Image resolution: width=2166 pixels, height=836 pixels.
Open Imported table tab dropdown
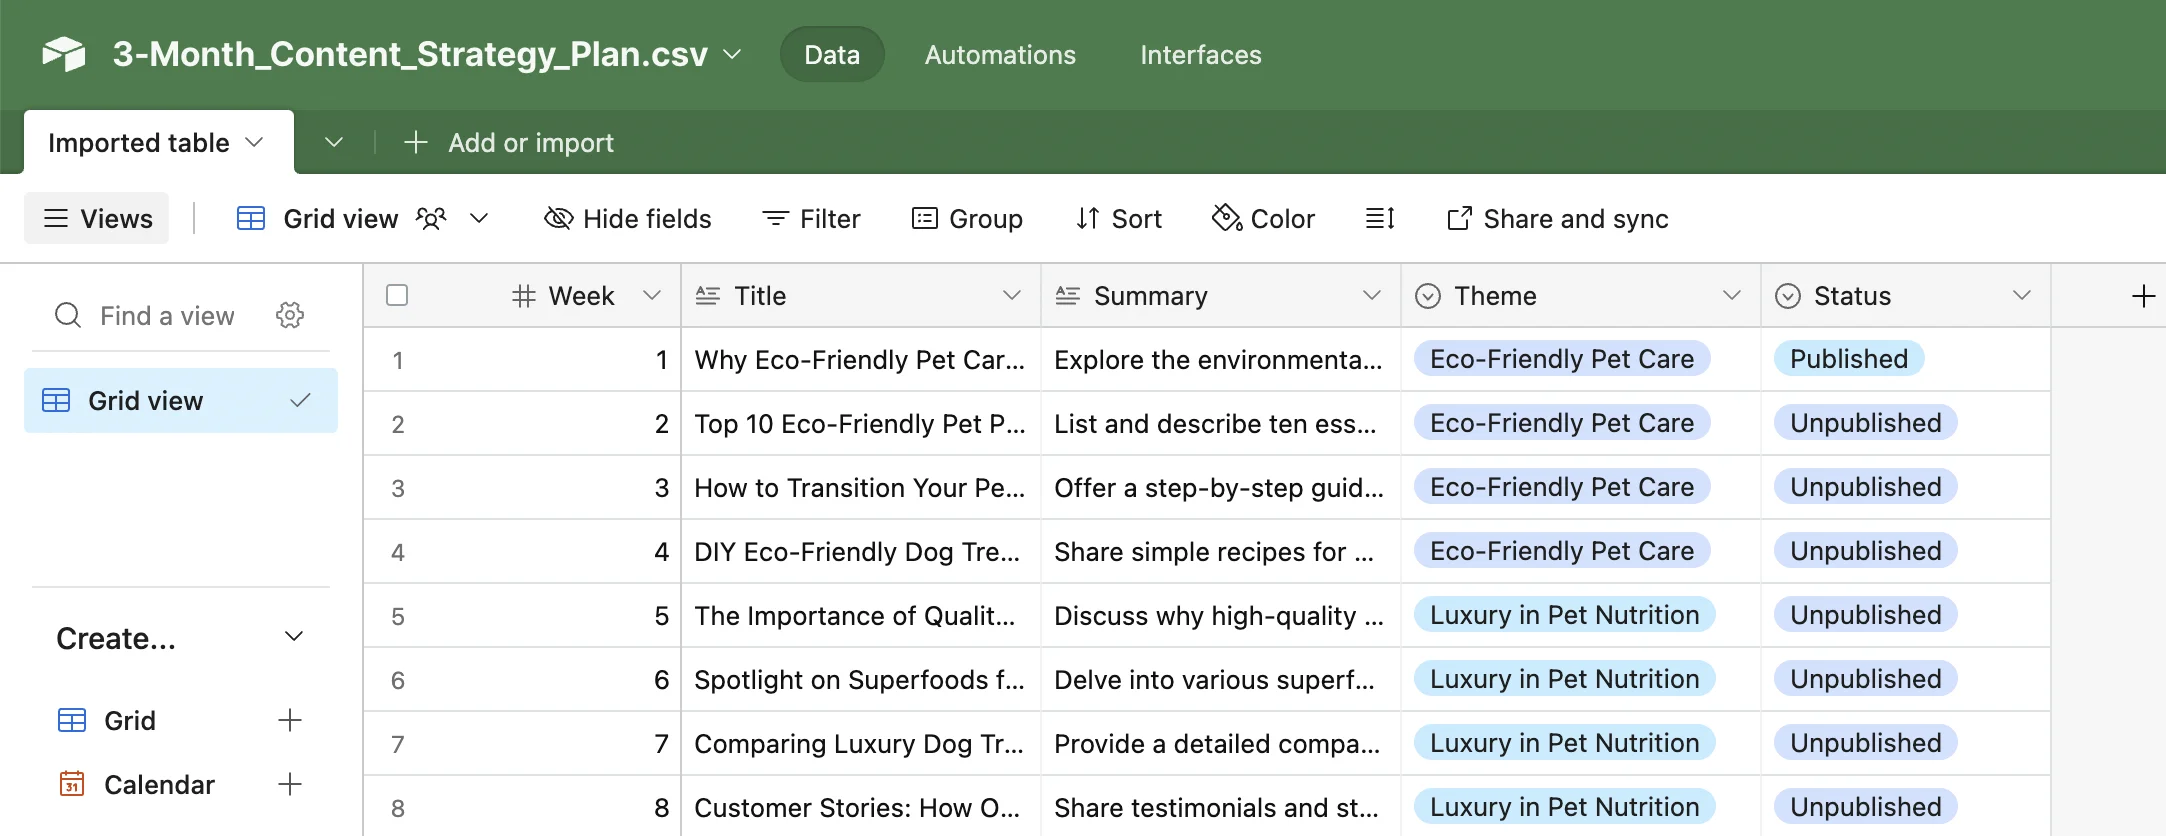coord(254,142)
